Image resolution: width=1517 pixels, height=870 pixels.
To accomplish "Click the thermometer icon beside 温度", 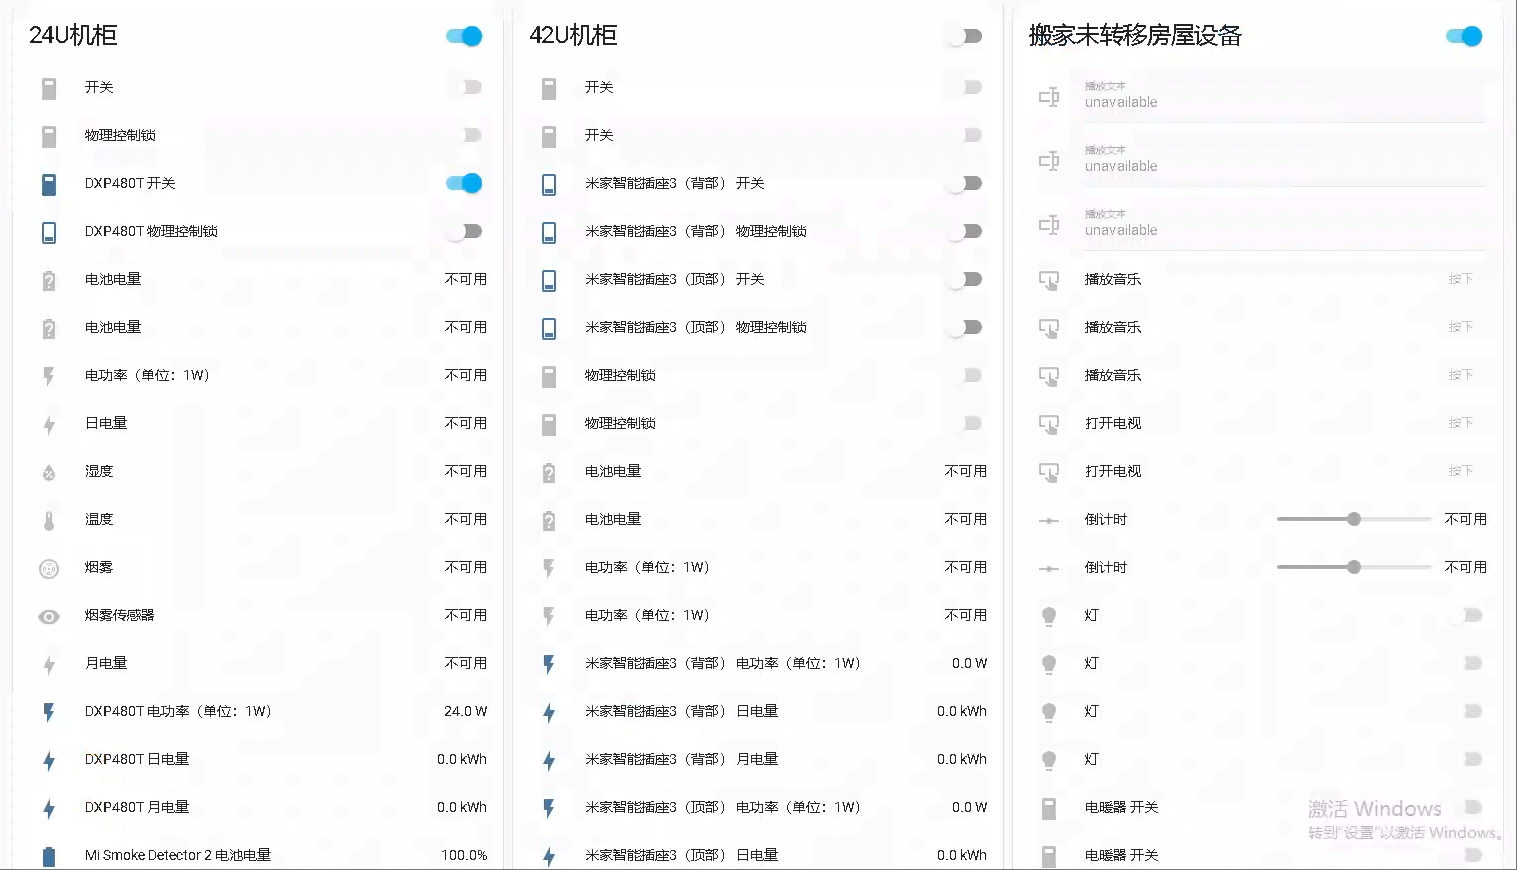I will click(49, 519).
